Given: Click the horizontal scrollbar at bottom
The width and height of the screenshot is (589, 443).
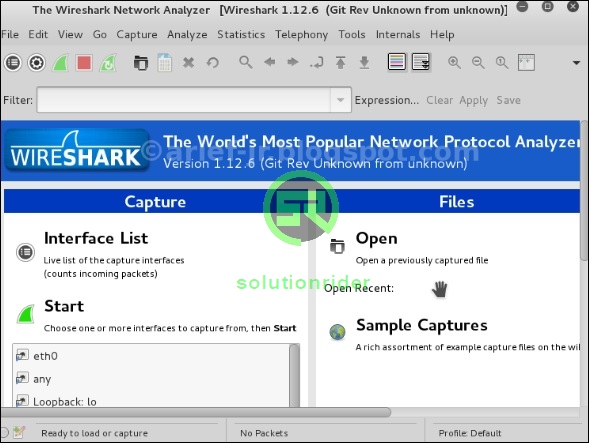Looking at the screenshot, I should pos(196,412).
